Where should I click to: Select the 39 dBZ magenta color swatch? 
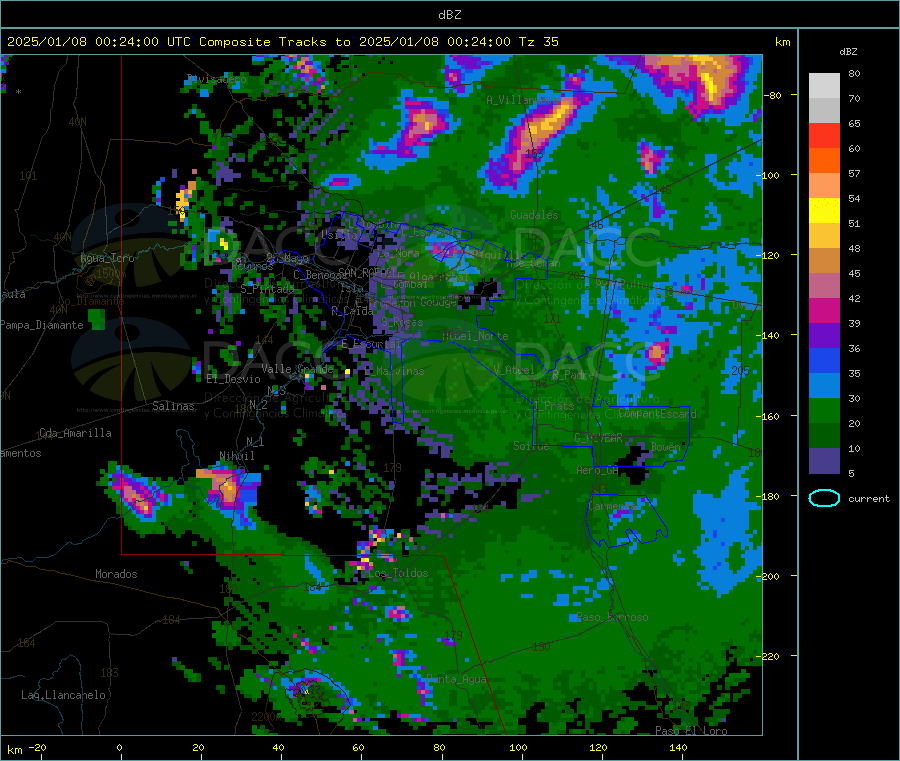point(824,310)
